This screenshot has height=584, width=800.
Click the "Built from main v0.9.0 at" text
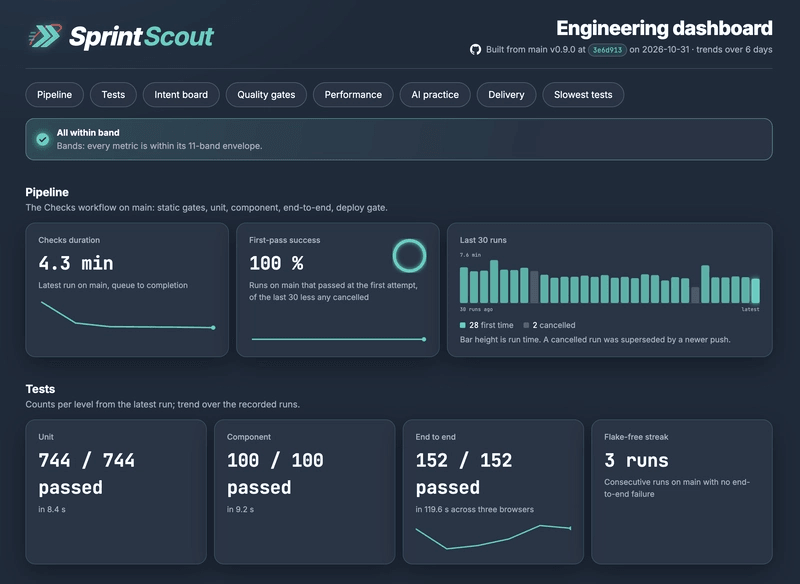pos(536,49)
